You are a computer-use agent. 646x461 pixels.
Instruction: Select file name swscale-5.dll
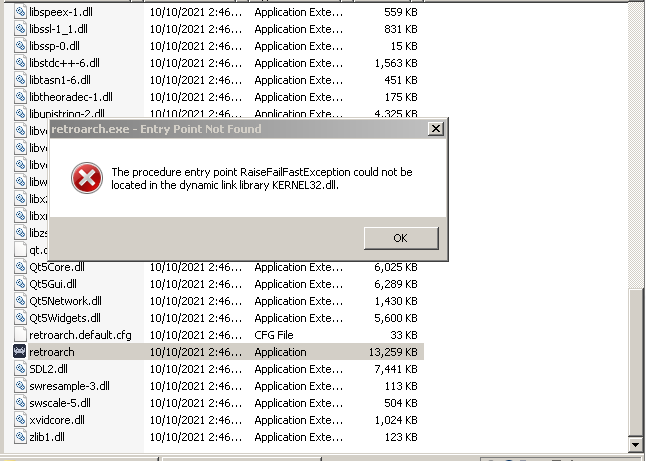pos(60,402)
